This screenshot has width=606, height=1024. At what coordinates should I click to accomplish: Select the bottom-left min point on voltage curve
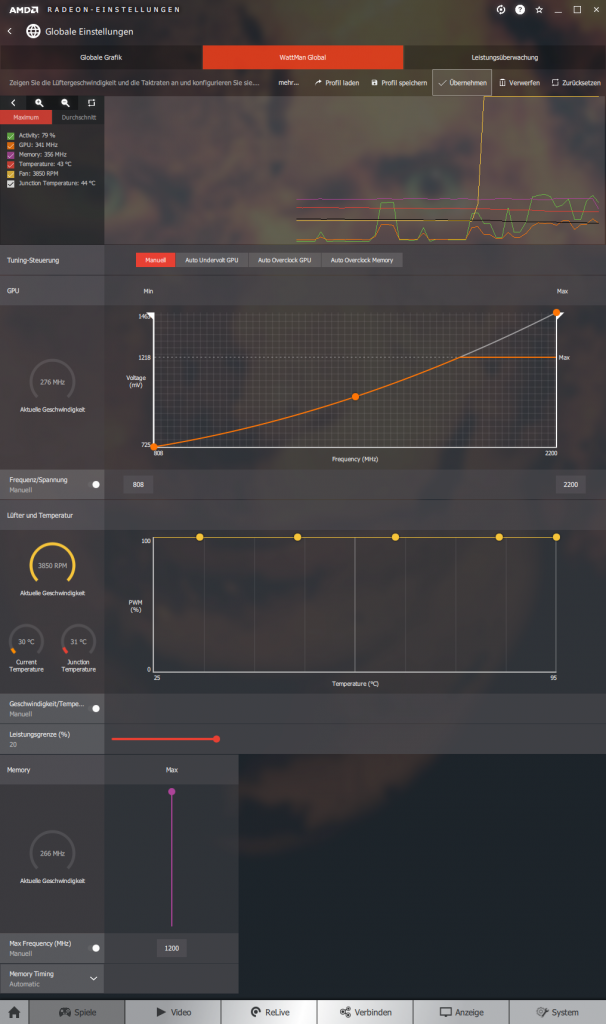pos(154,447)
